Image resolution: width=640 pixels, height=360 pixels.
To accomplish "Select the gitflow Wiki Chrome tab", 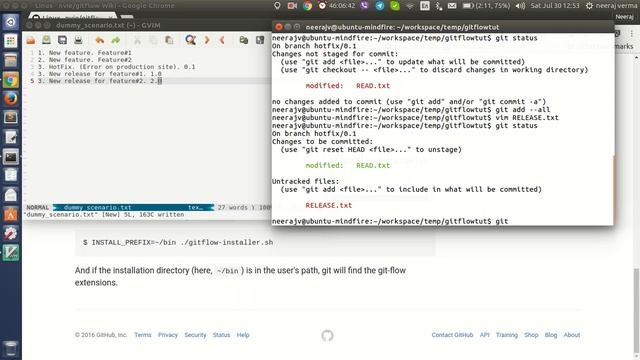I will (73, 16).
